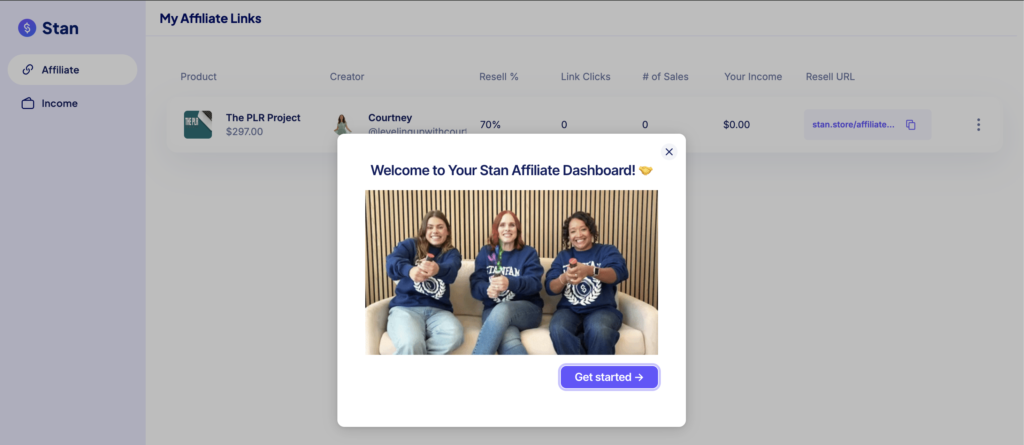Open The PLR Project product thumbnail

(197, 124)
